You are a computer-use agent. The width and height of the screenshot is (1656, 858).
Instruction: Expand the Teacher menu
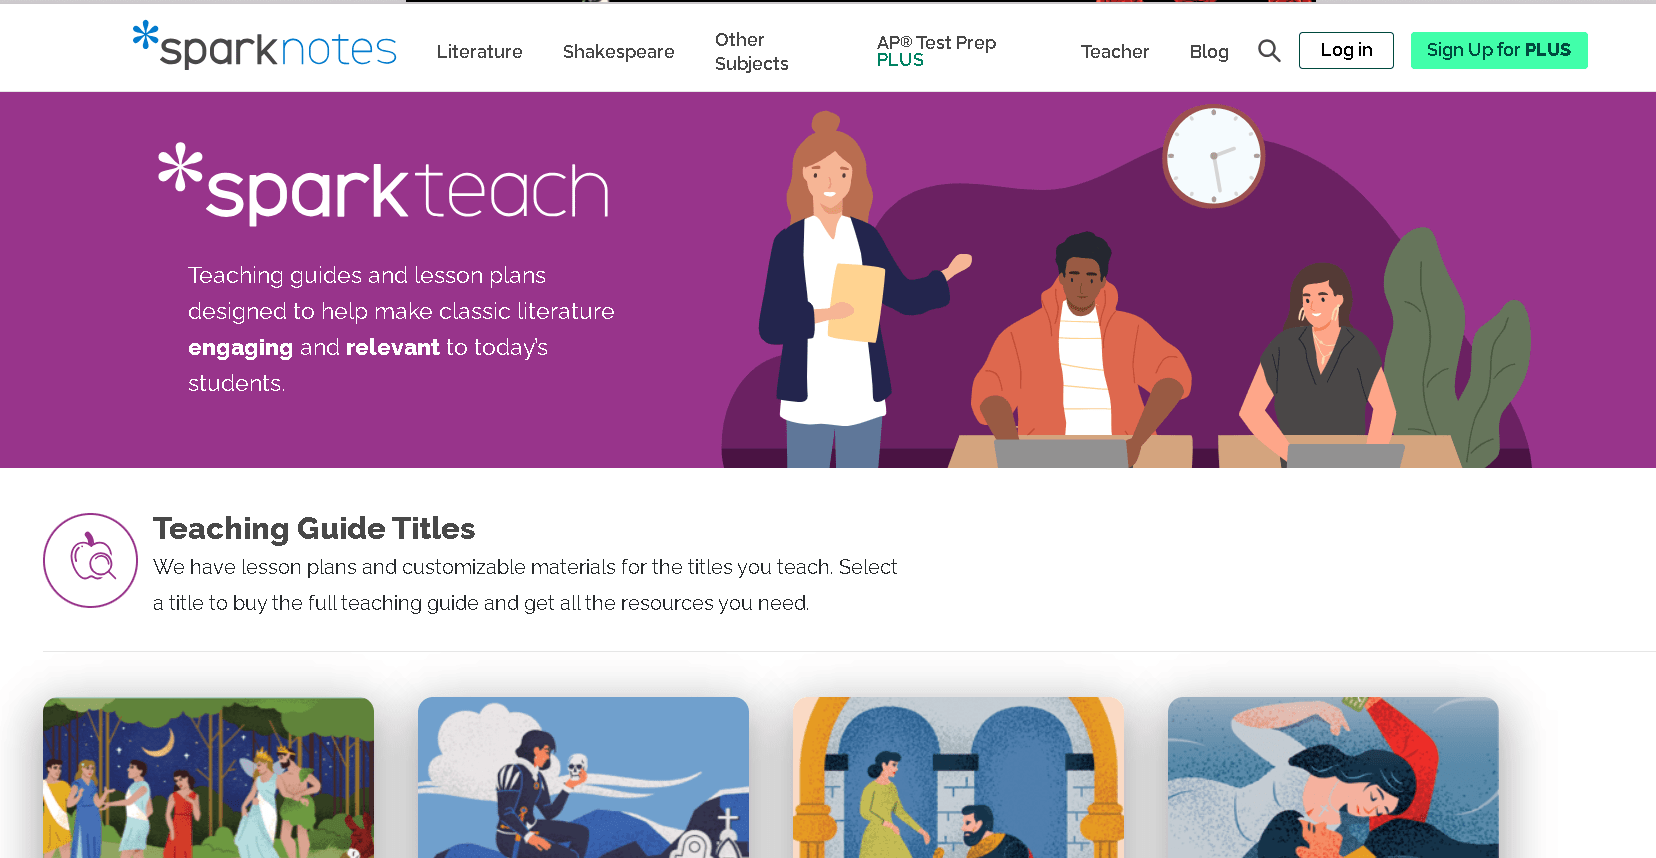pos(1114,52)
